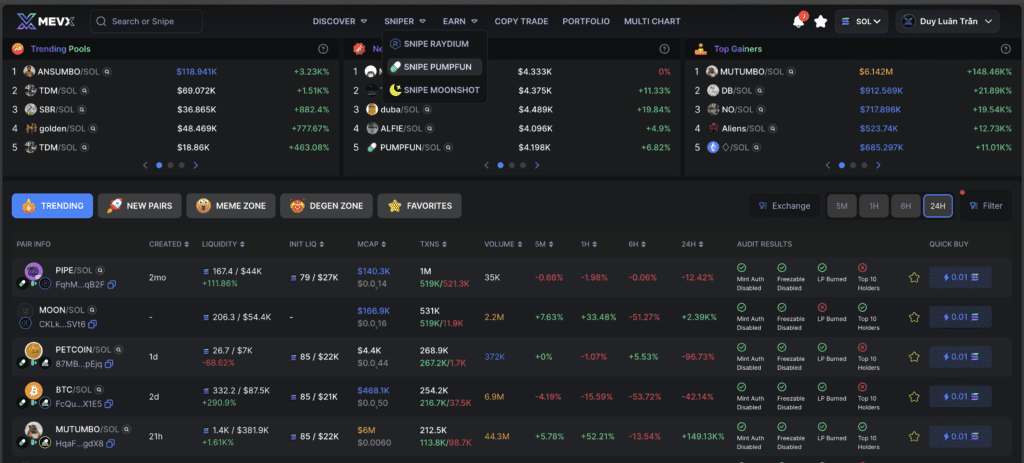1024x463 pixels.
Task: Click the magnifier icon next to PIPE/SOL
Action: pos(101,270)
